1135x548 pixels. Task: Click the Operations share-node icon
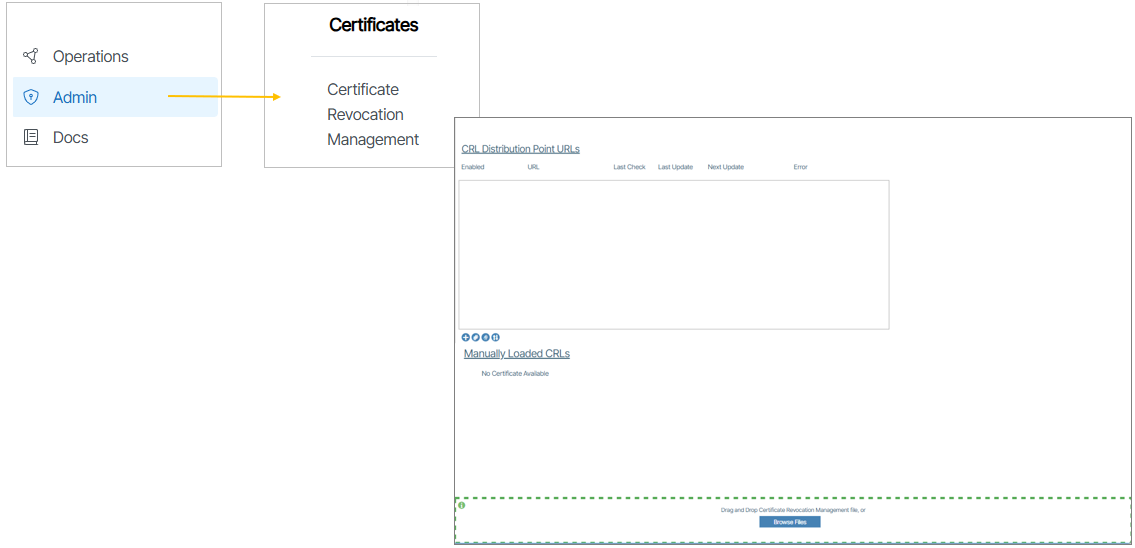pos(30,56)
